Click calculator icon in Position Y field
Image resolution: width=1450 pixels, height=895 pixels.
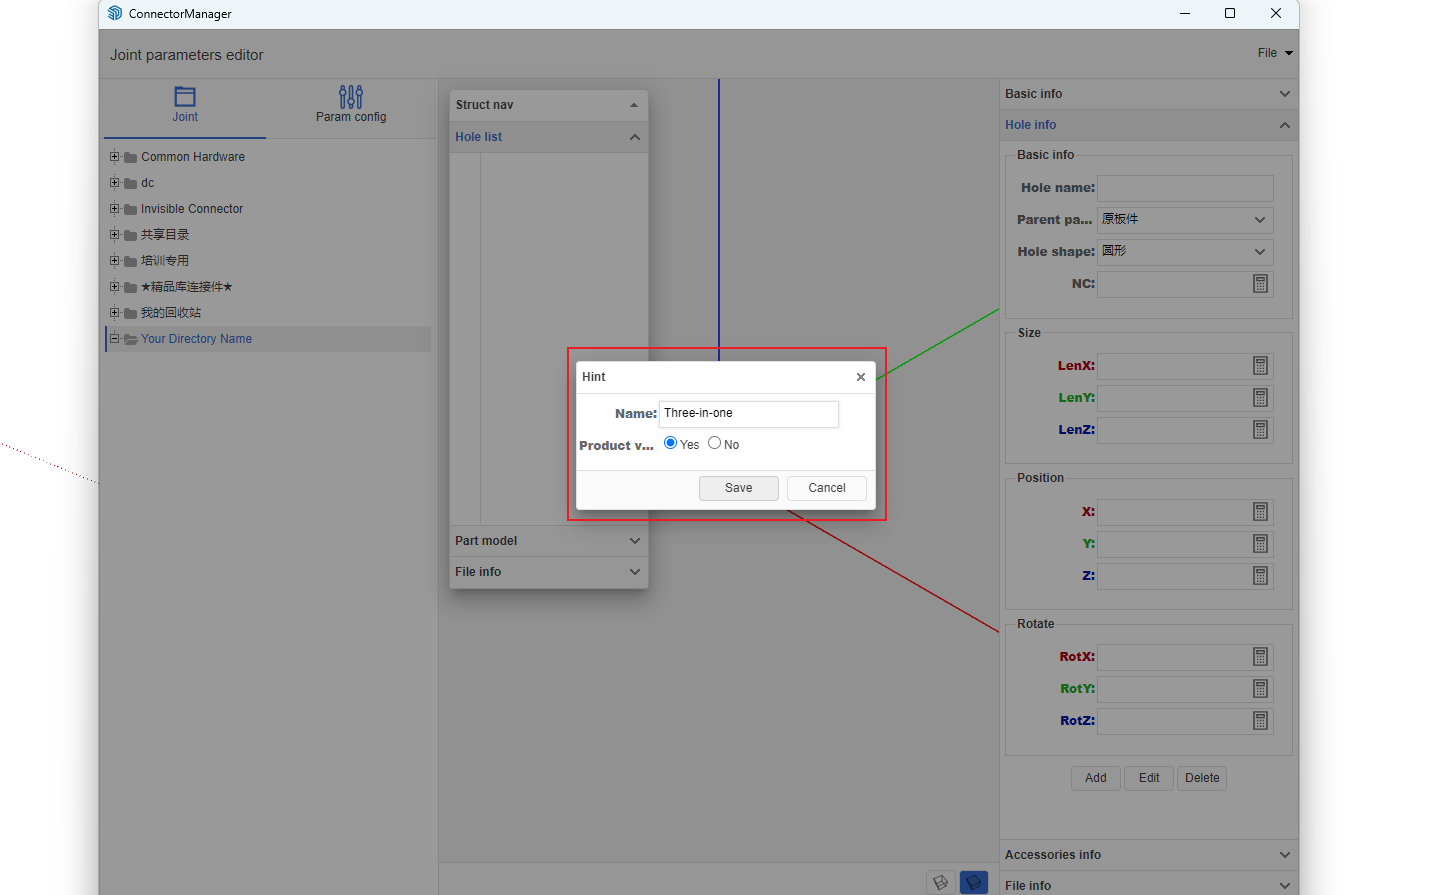(1260, 544)
